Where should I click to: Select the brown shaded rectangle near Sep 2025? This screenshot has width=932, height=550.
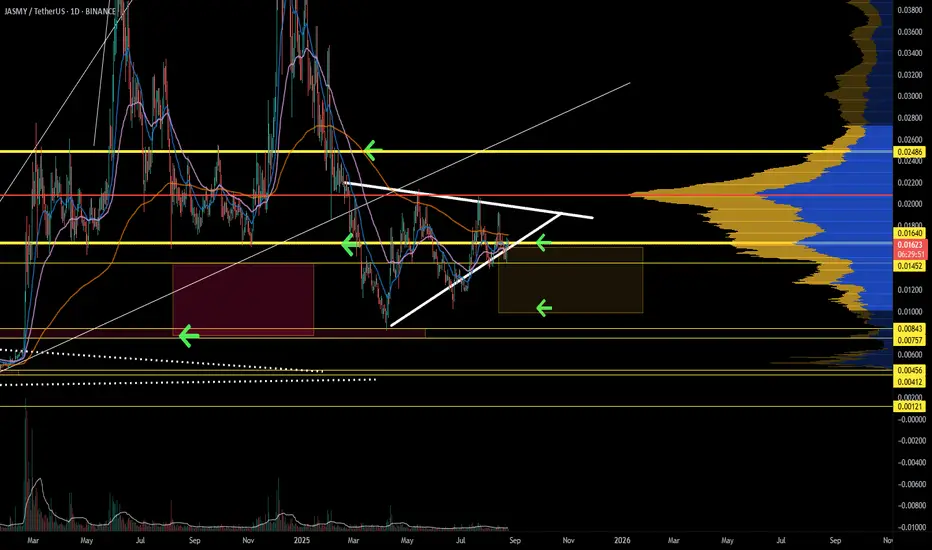571,280
